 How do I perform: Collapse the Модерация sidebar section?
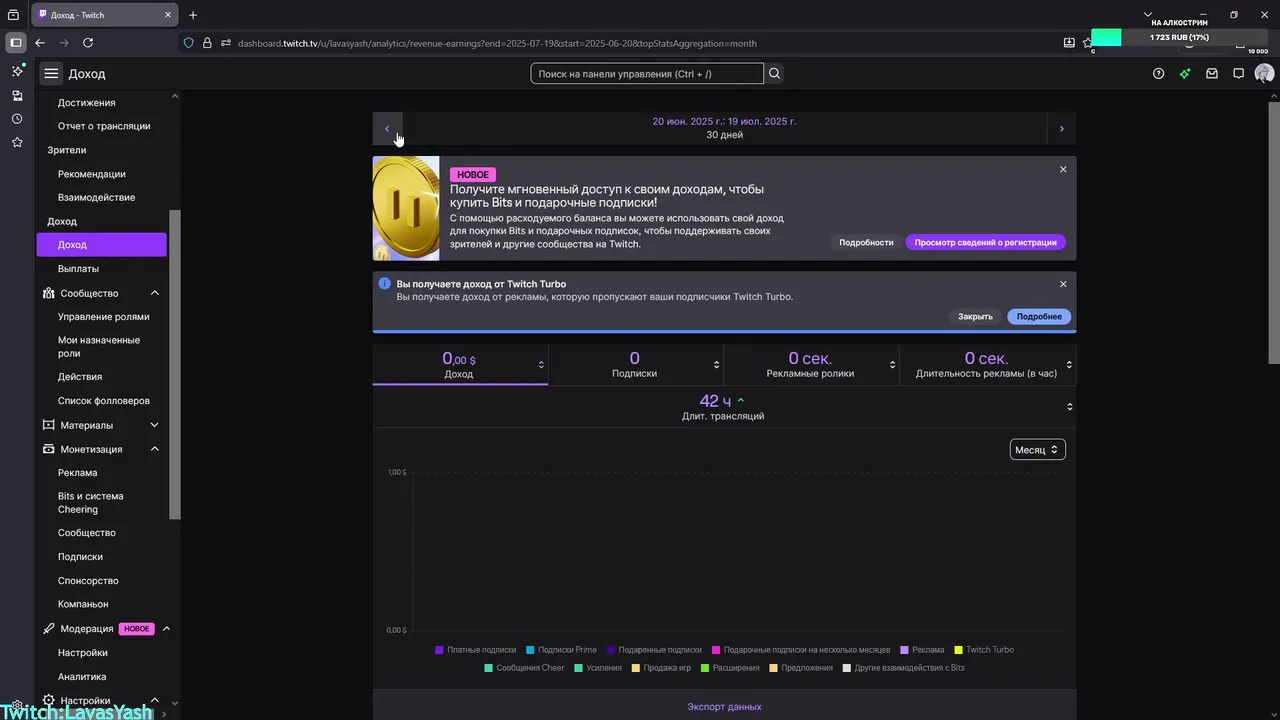point(166,629)
